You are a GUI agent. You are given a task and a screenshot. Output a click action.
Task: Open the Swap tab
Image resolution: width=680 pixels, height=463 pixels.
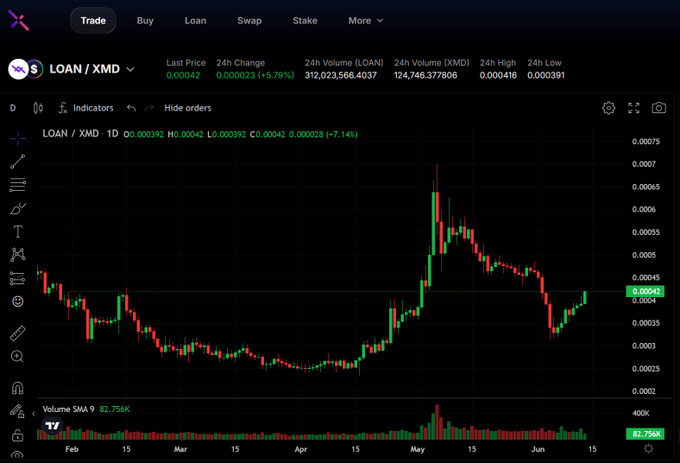coord(249,21)
